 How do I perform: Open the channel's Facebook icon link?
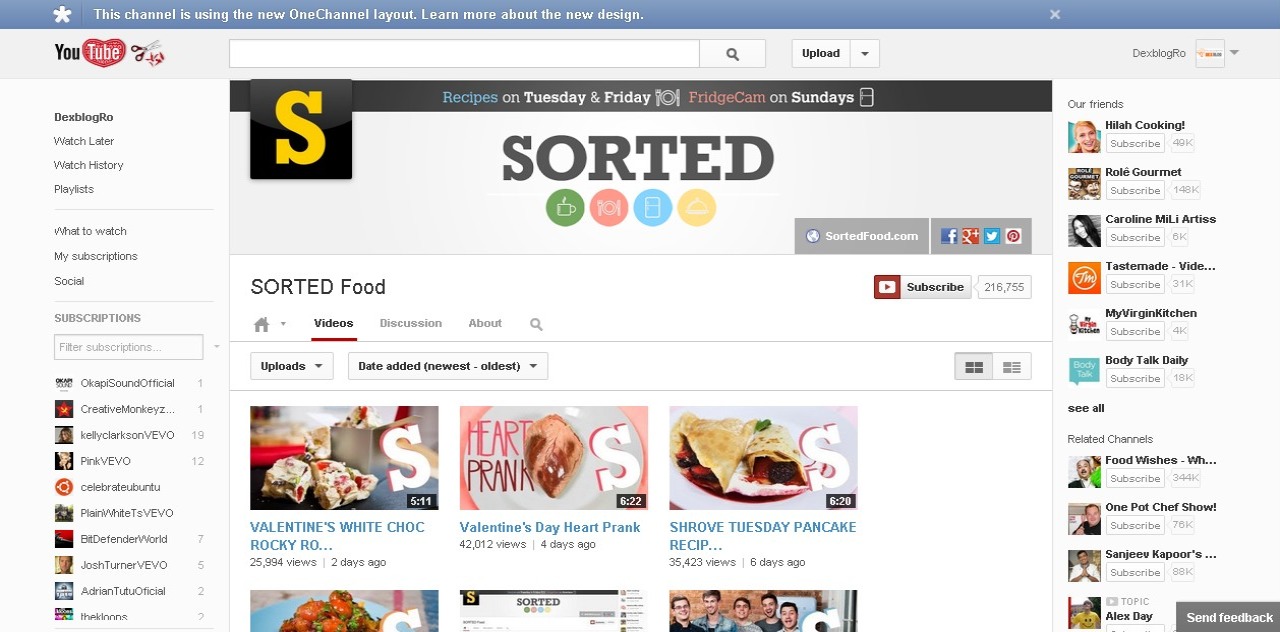click(948, 236)
